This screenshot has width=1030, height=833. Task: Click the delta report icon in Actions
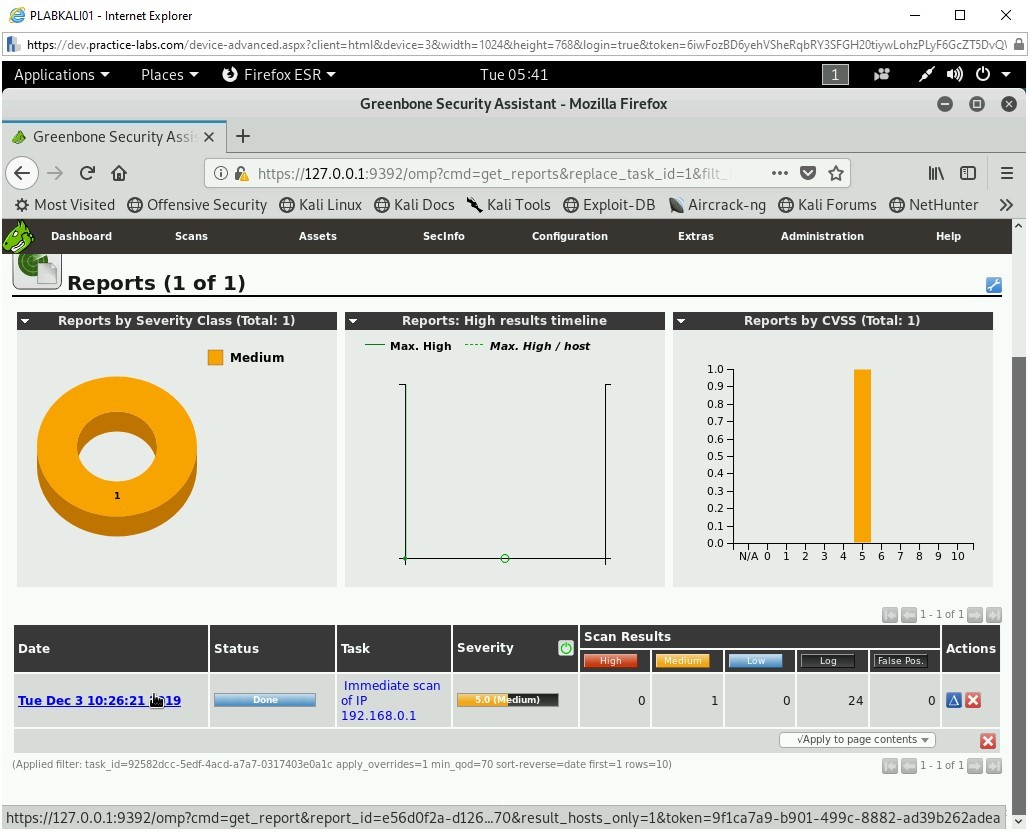click(x=953, y=700)
